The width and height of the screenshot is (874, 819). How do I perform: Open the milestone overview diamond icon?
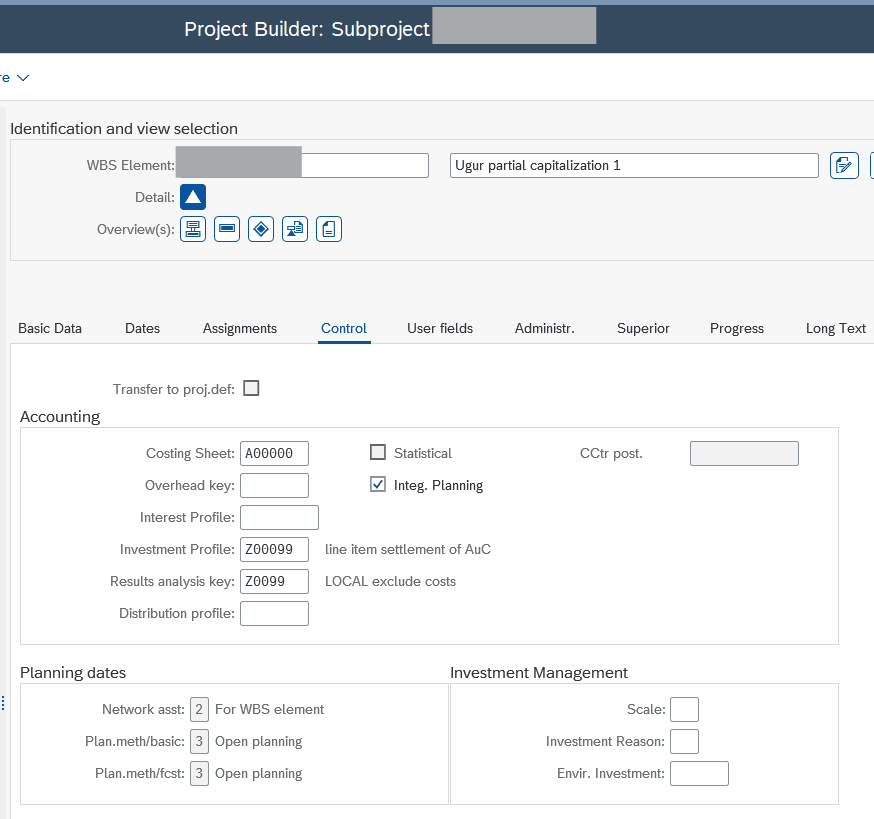[x=261, y=229]
